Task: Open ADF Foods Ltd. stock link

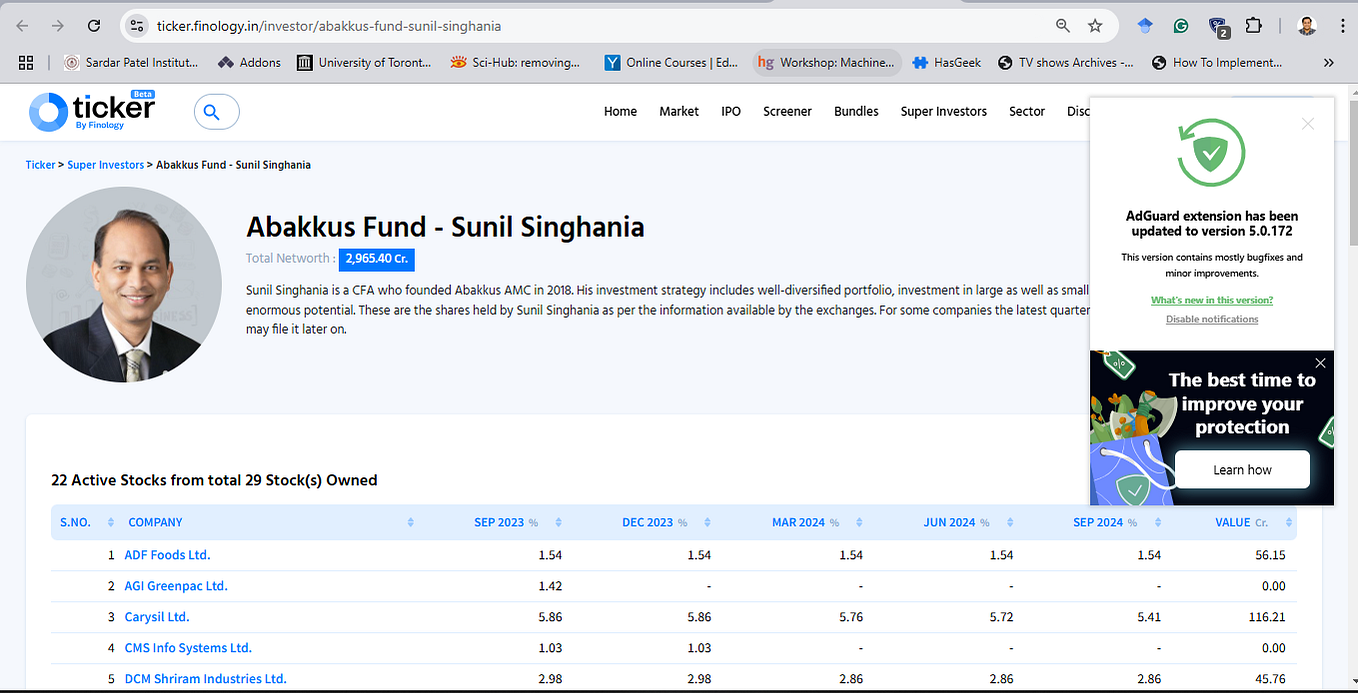Action: click(167, 555)
